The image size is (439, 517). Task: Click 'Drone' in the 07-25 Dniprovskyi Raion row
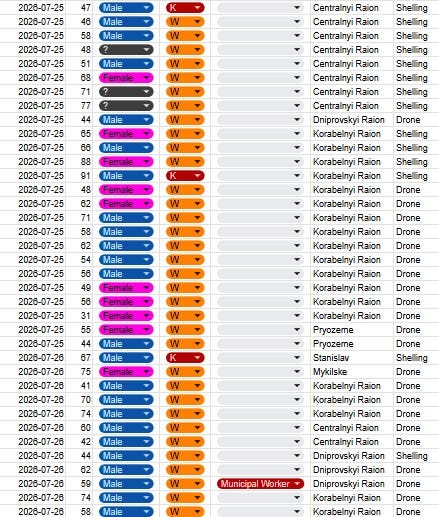tap(408, 120)
